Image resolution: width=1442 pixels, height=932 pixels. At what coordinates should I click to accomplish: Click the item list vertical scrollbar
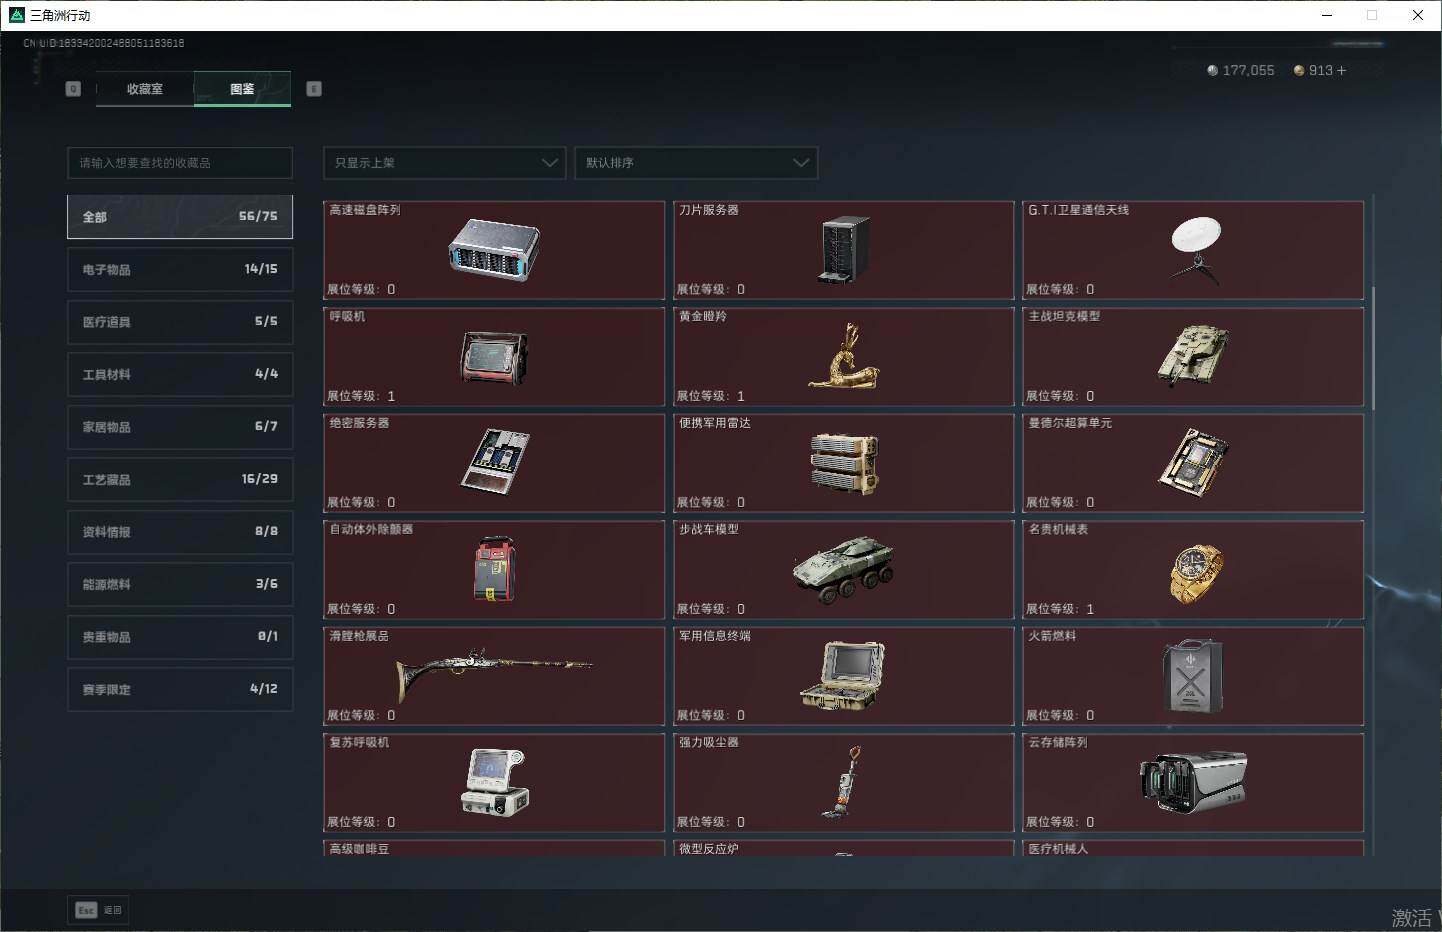[x=1373, y=348]
